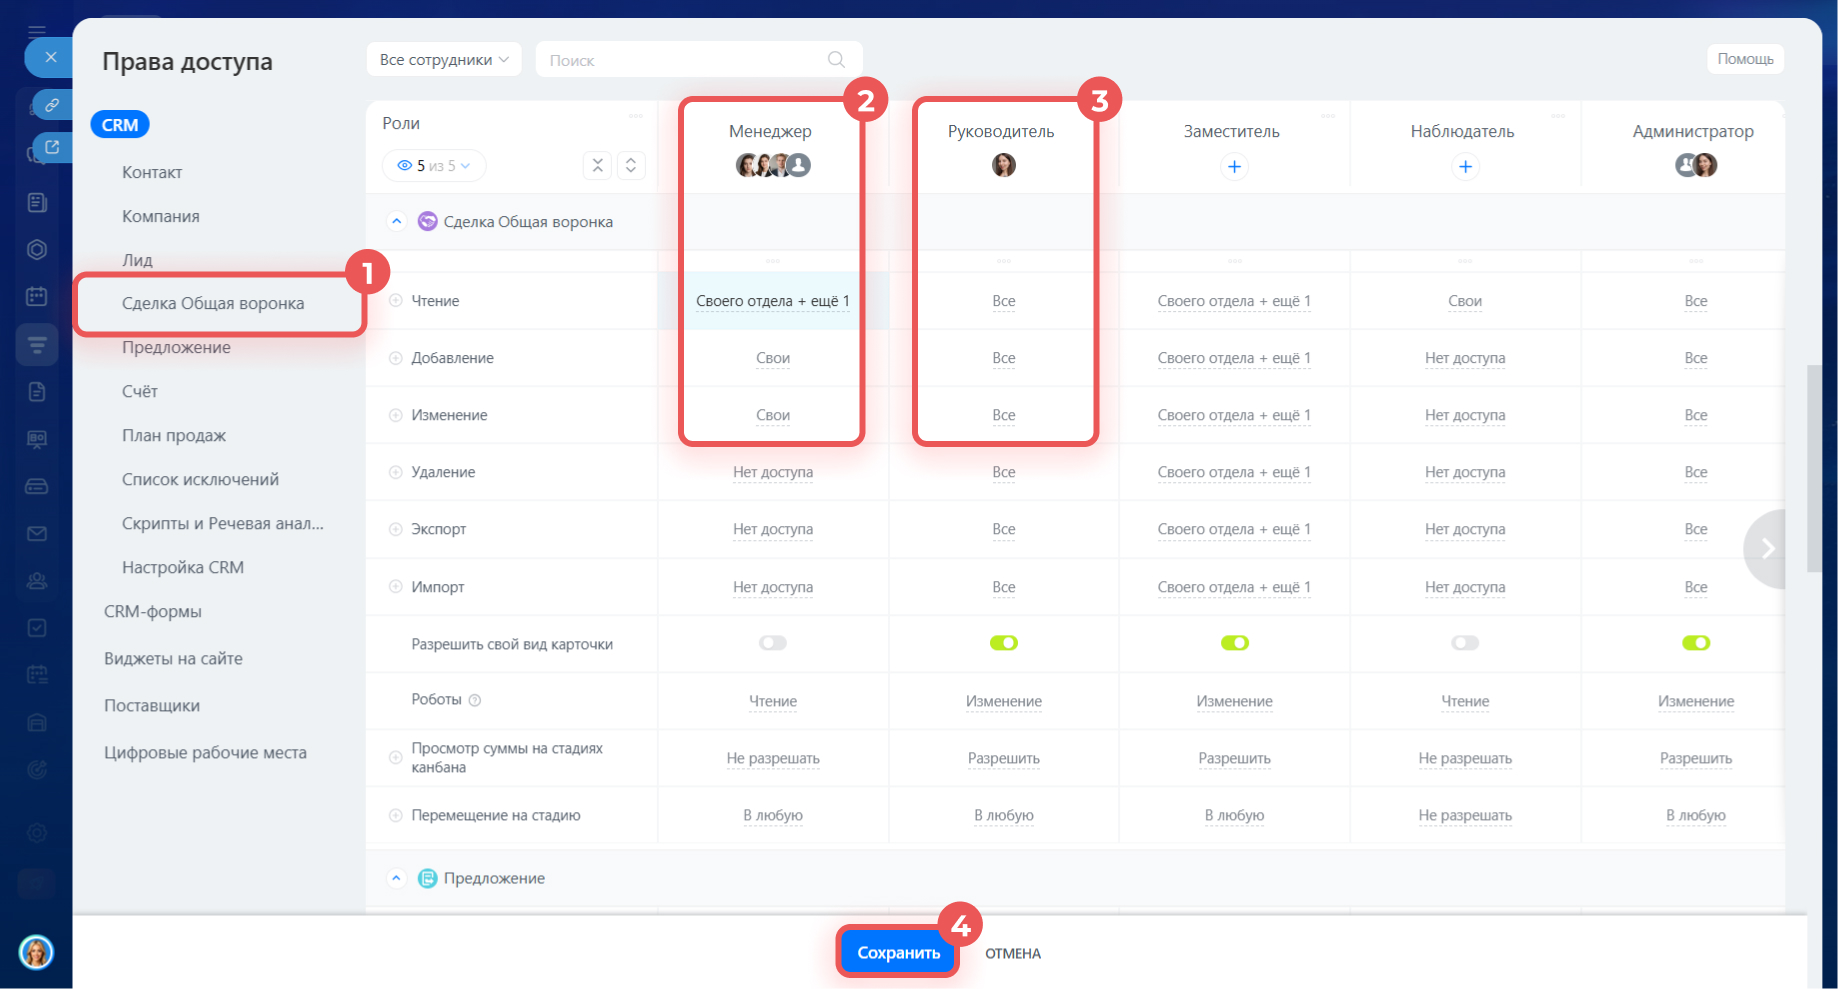Open Настройка CRM in left menu
This screenshot has width=1838, height=989.
183,567
